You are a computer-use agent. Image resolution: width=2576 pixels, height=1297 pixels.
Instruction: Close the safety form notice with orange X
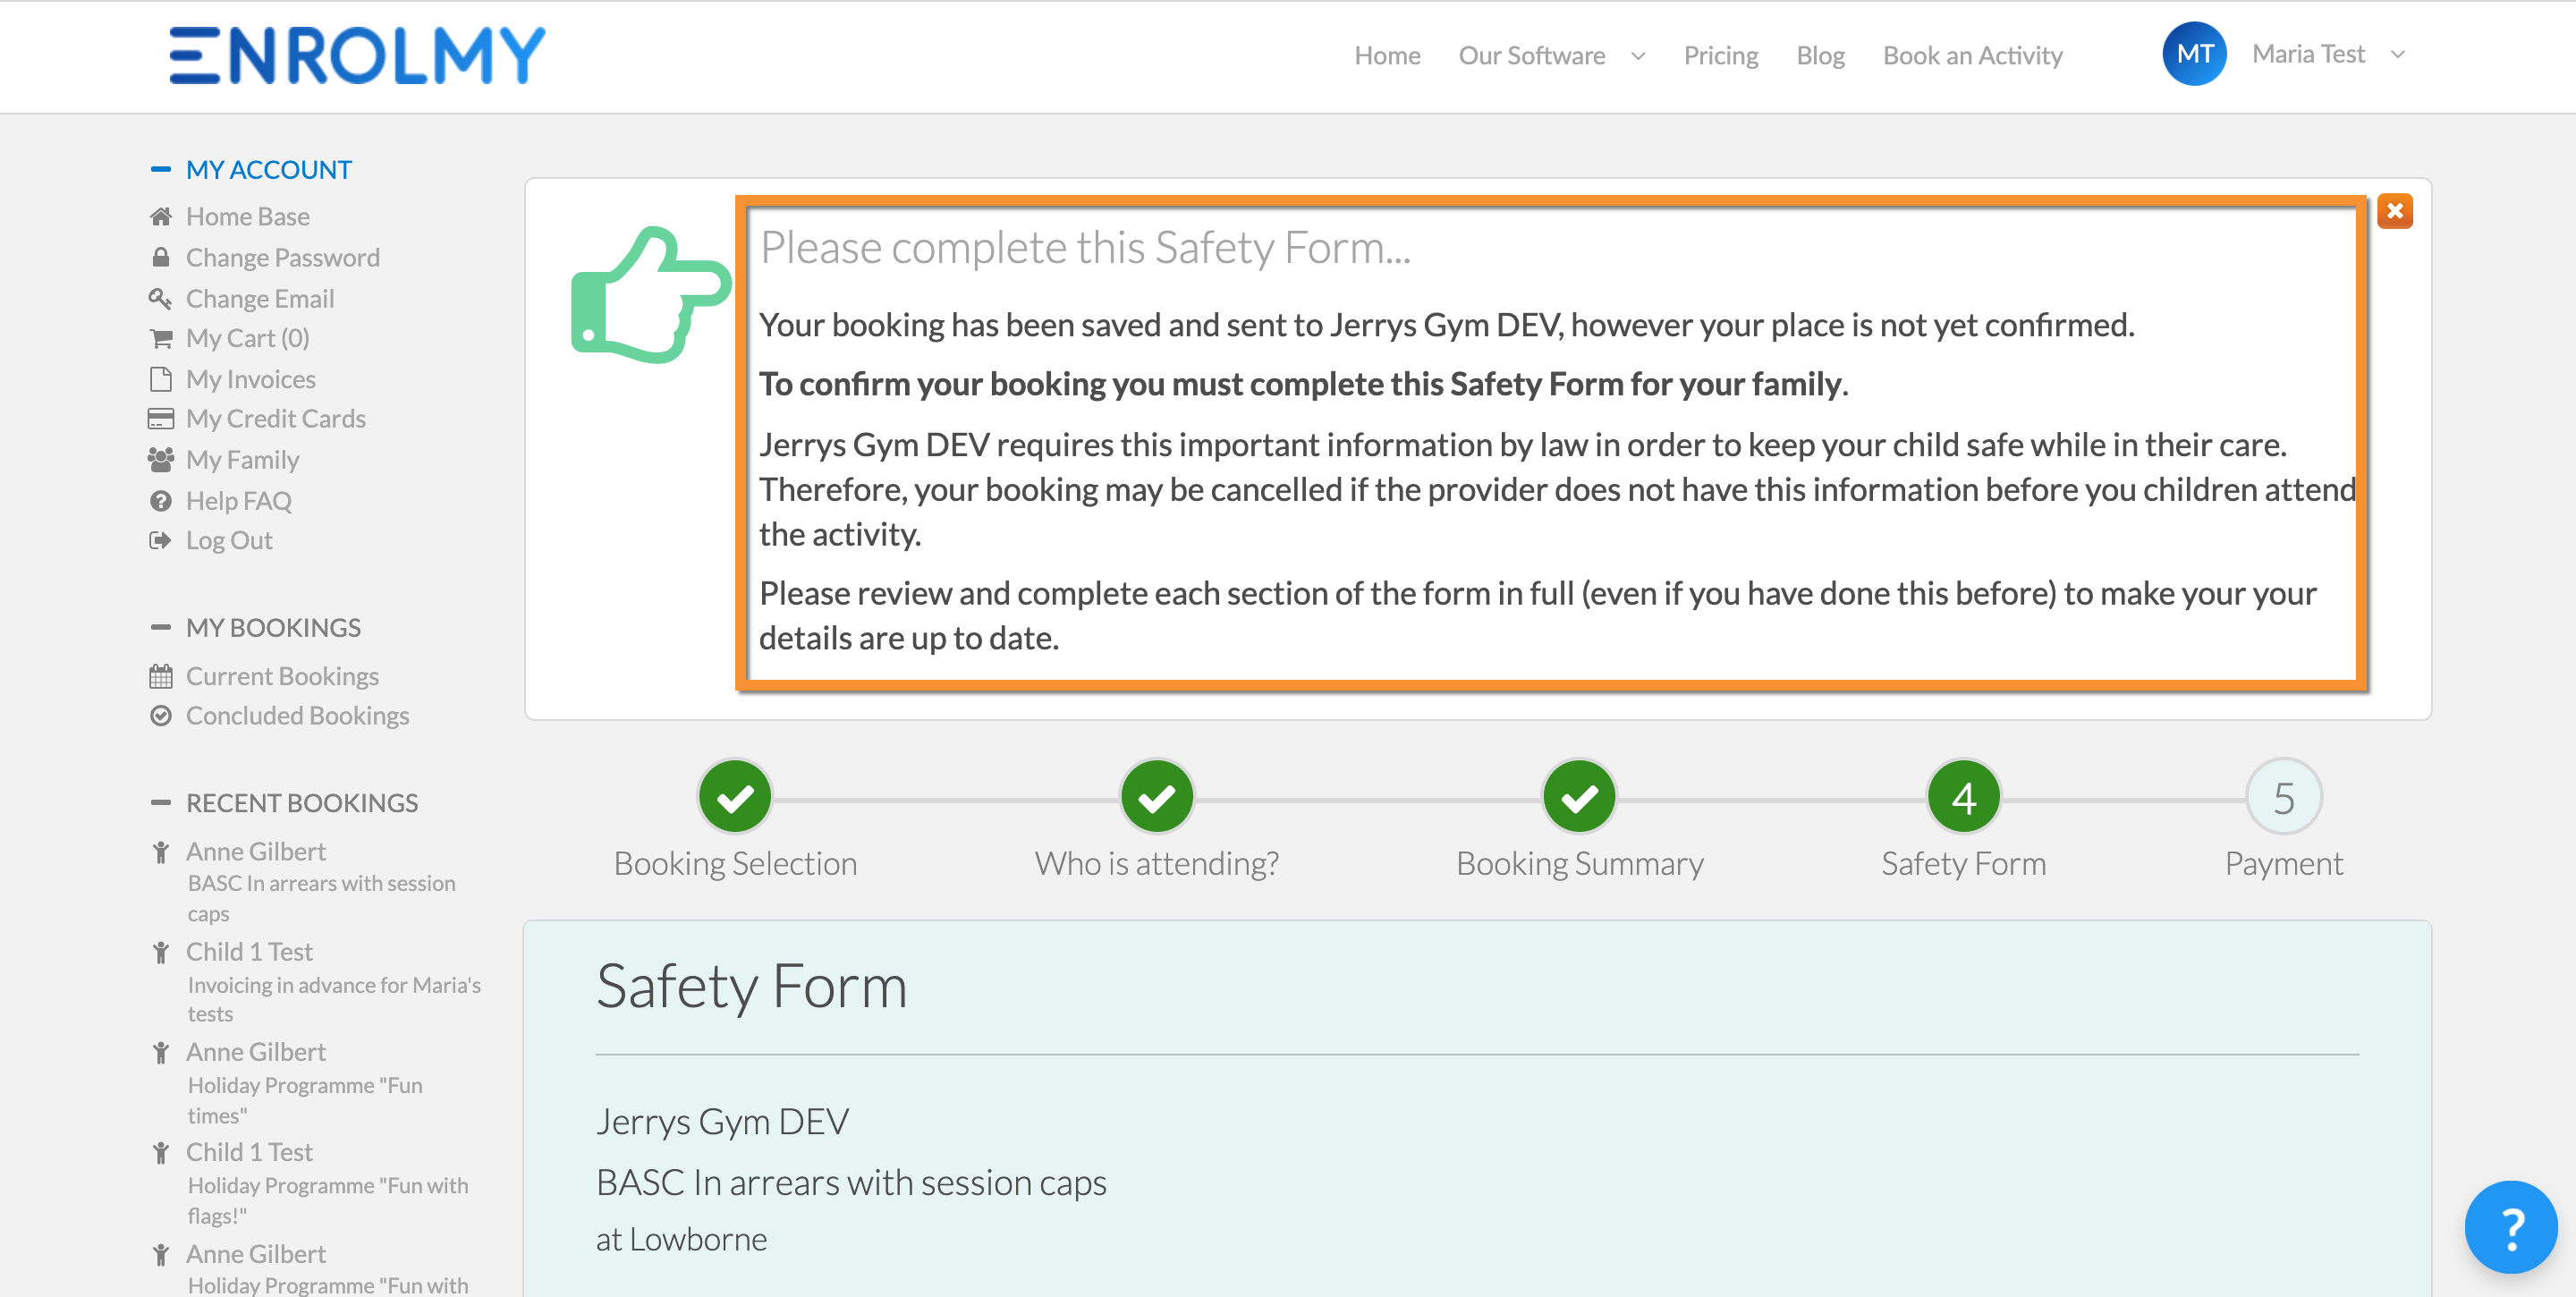[2394, 211]
